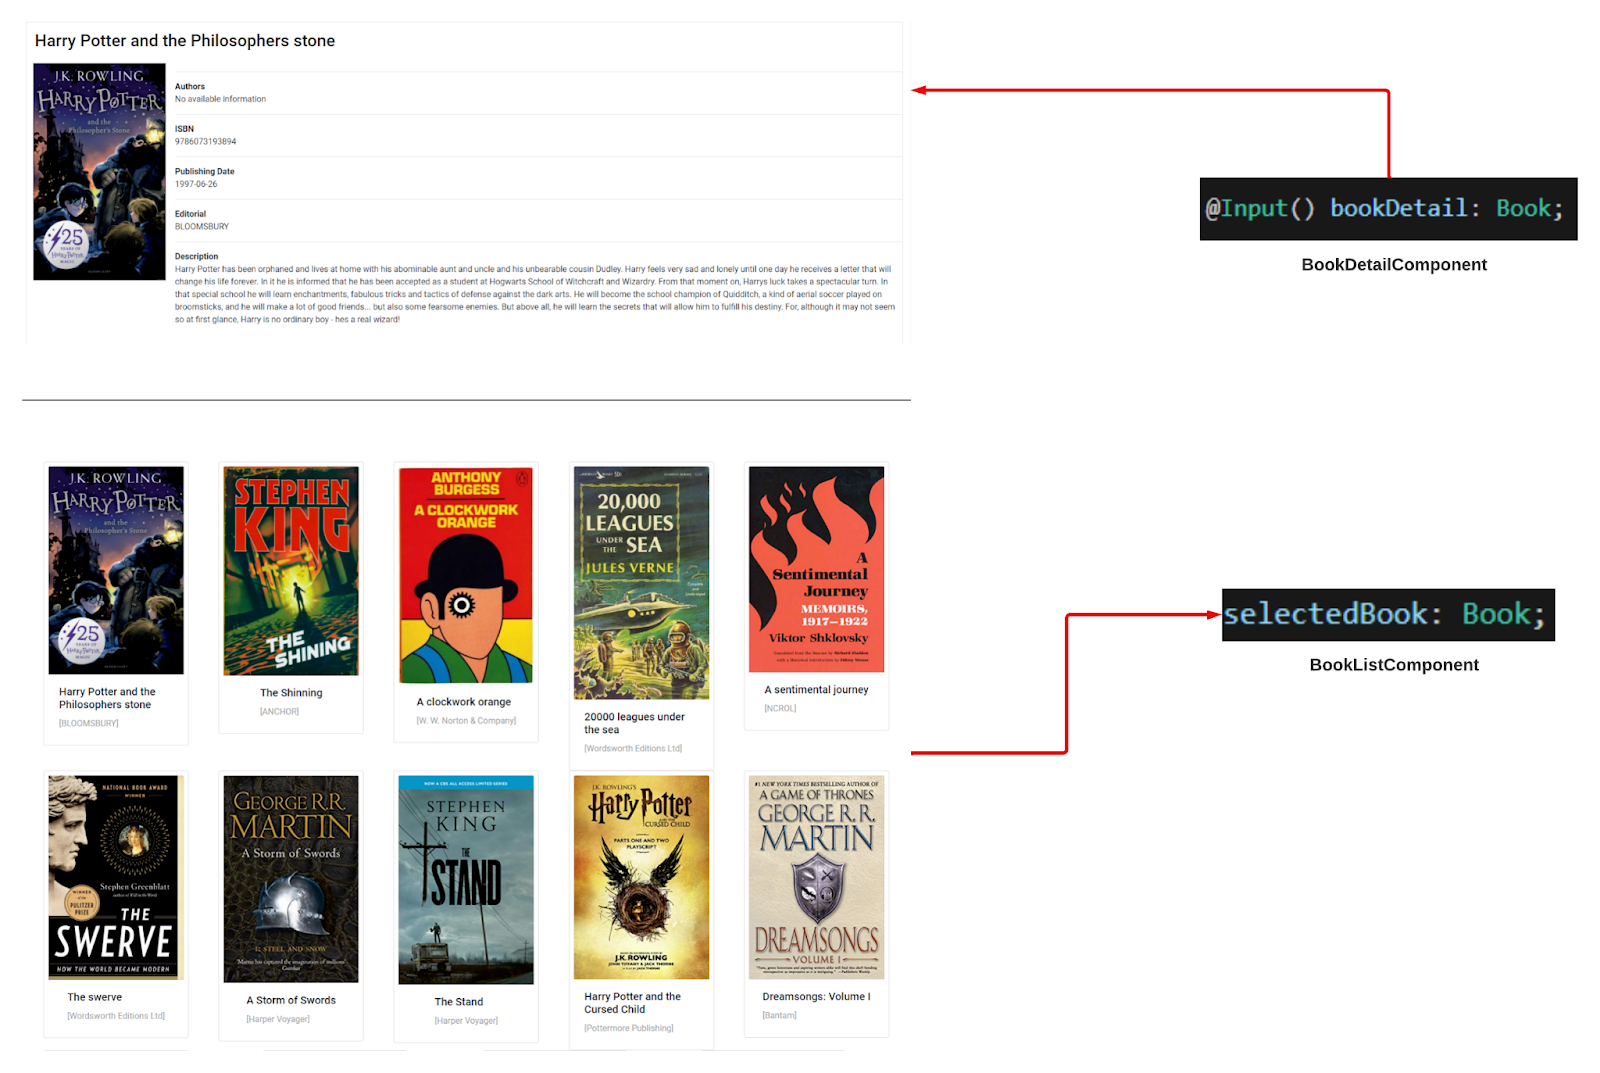Image resolution: width=1600 pixels, height=1073 pixels.
Task: Open Harry Potter and the Cursed Child cover
Action: pos(641,877)
